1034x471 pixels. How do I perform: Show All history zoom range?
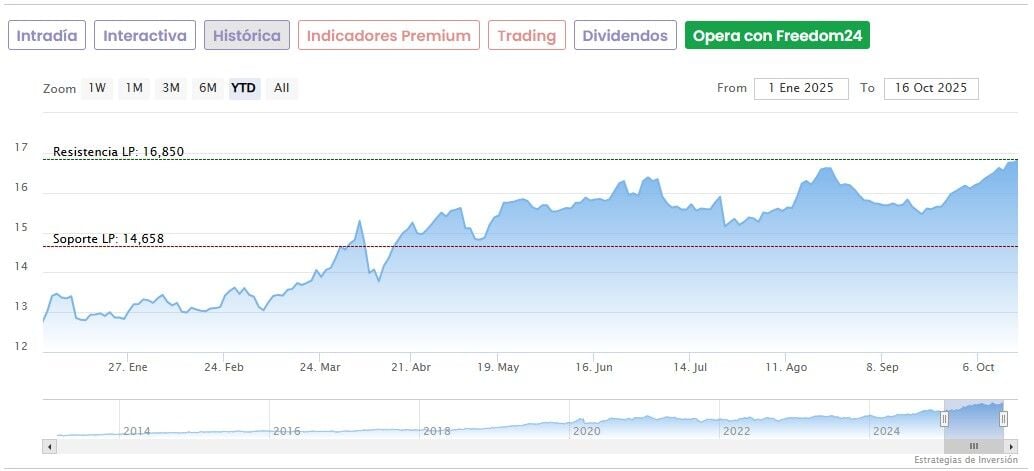click(x=282, y=88)
